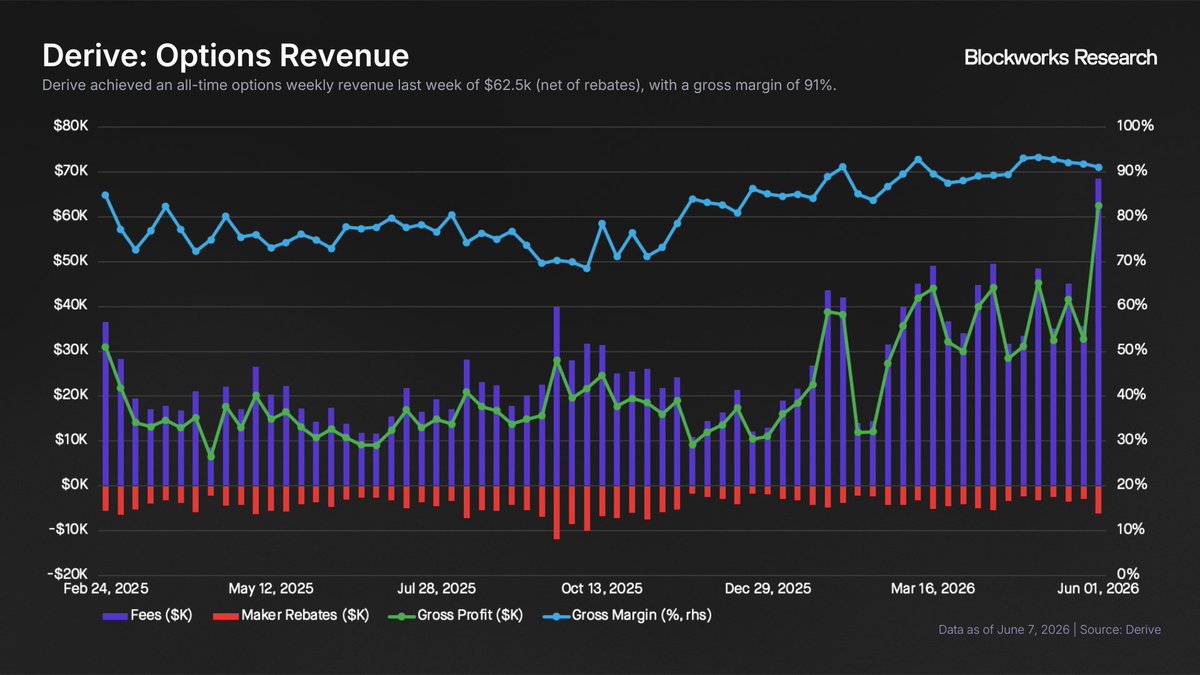1200x675 pixels.
Task: Click the $0K left axis label
Action: (77, 485)
